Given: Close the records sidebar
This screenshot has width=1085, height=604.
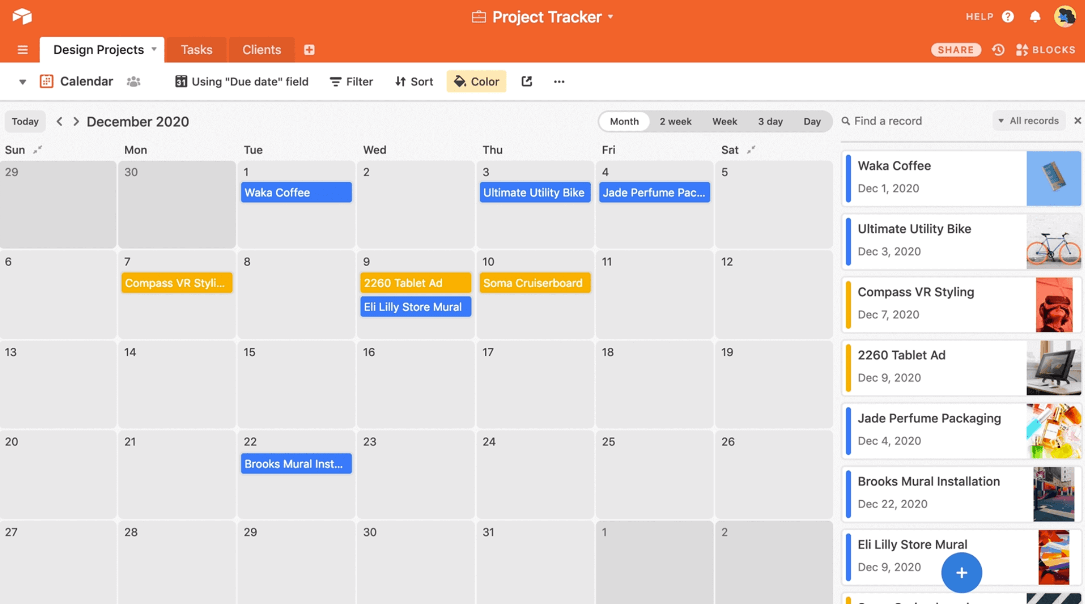Looking at the screenshot, I should [x=1077, y=121].
